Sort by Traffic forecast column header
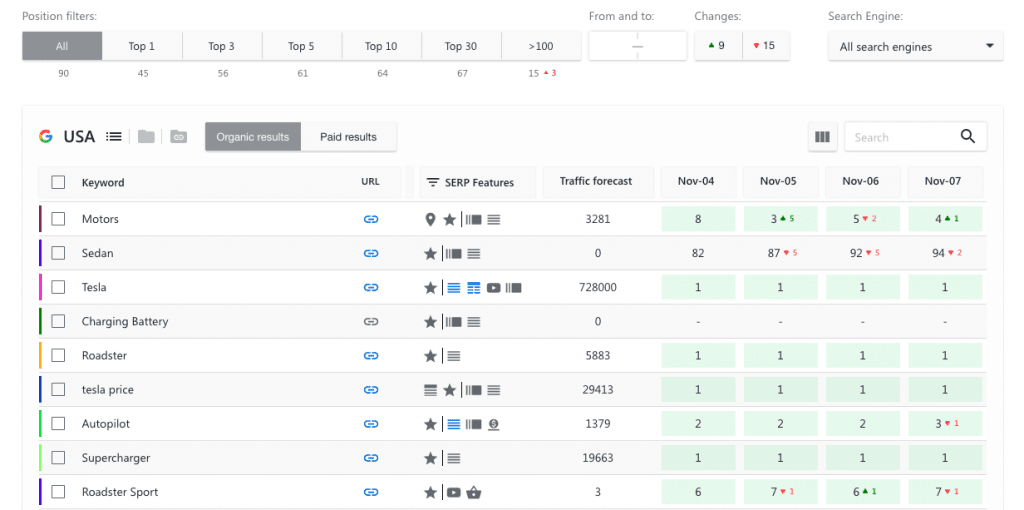The image size is (1024, 510). click(x=596, y=182)
